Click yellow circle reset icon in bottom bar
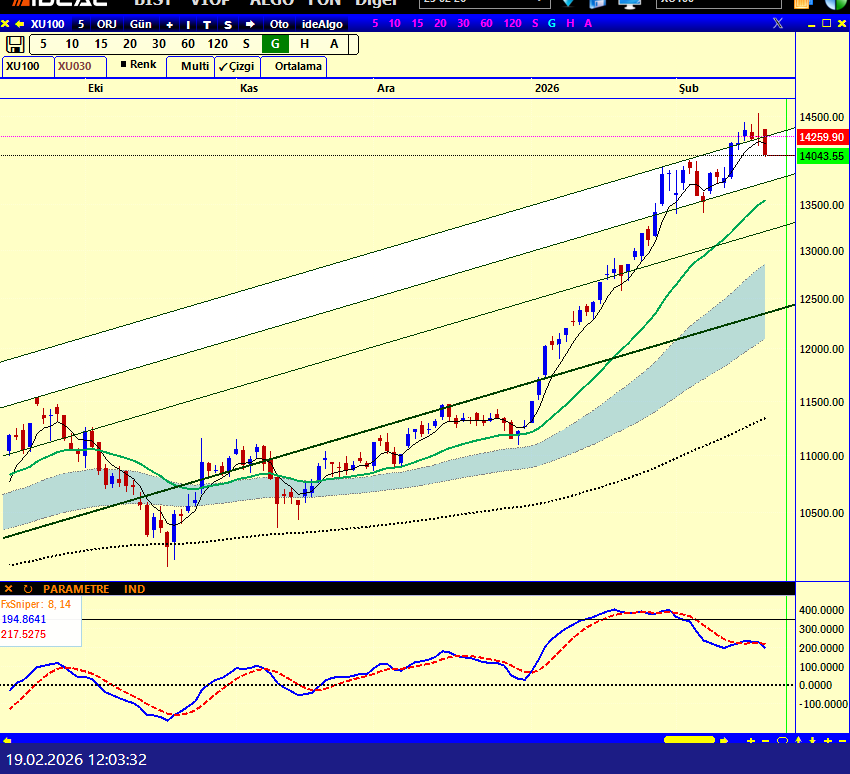Viewport: 850px width, 774px height. pyautogui.click(x=782, y=740)
